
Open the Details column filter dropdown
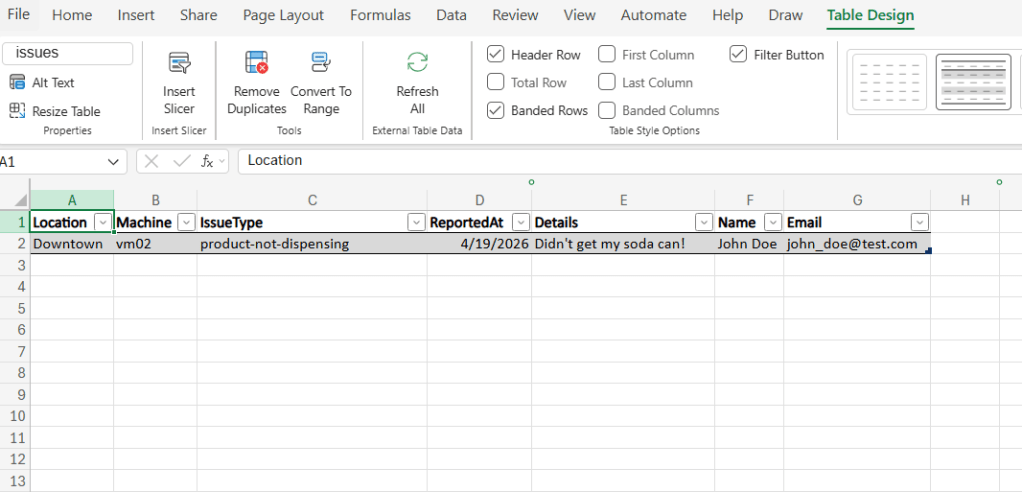[x=704, y=223]
